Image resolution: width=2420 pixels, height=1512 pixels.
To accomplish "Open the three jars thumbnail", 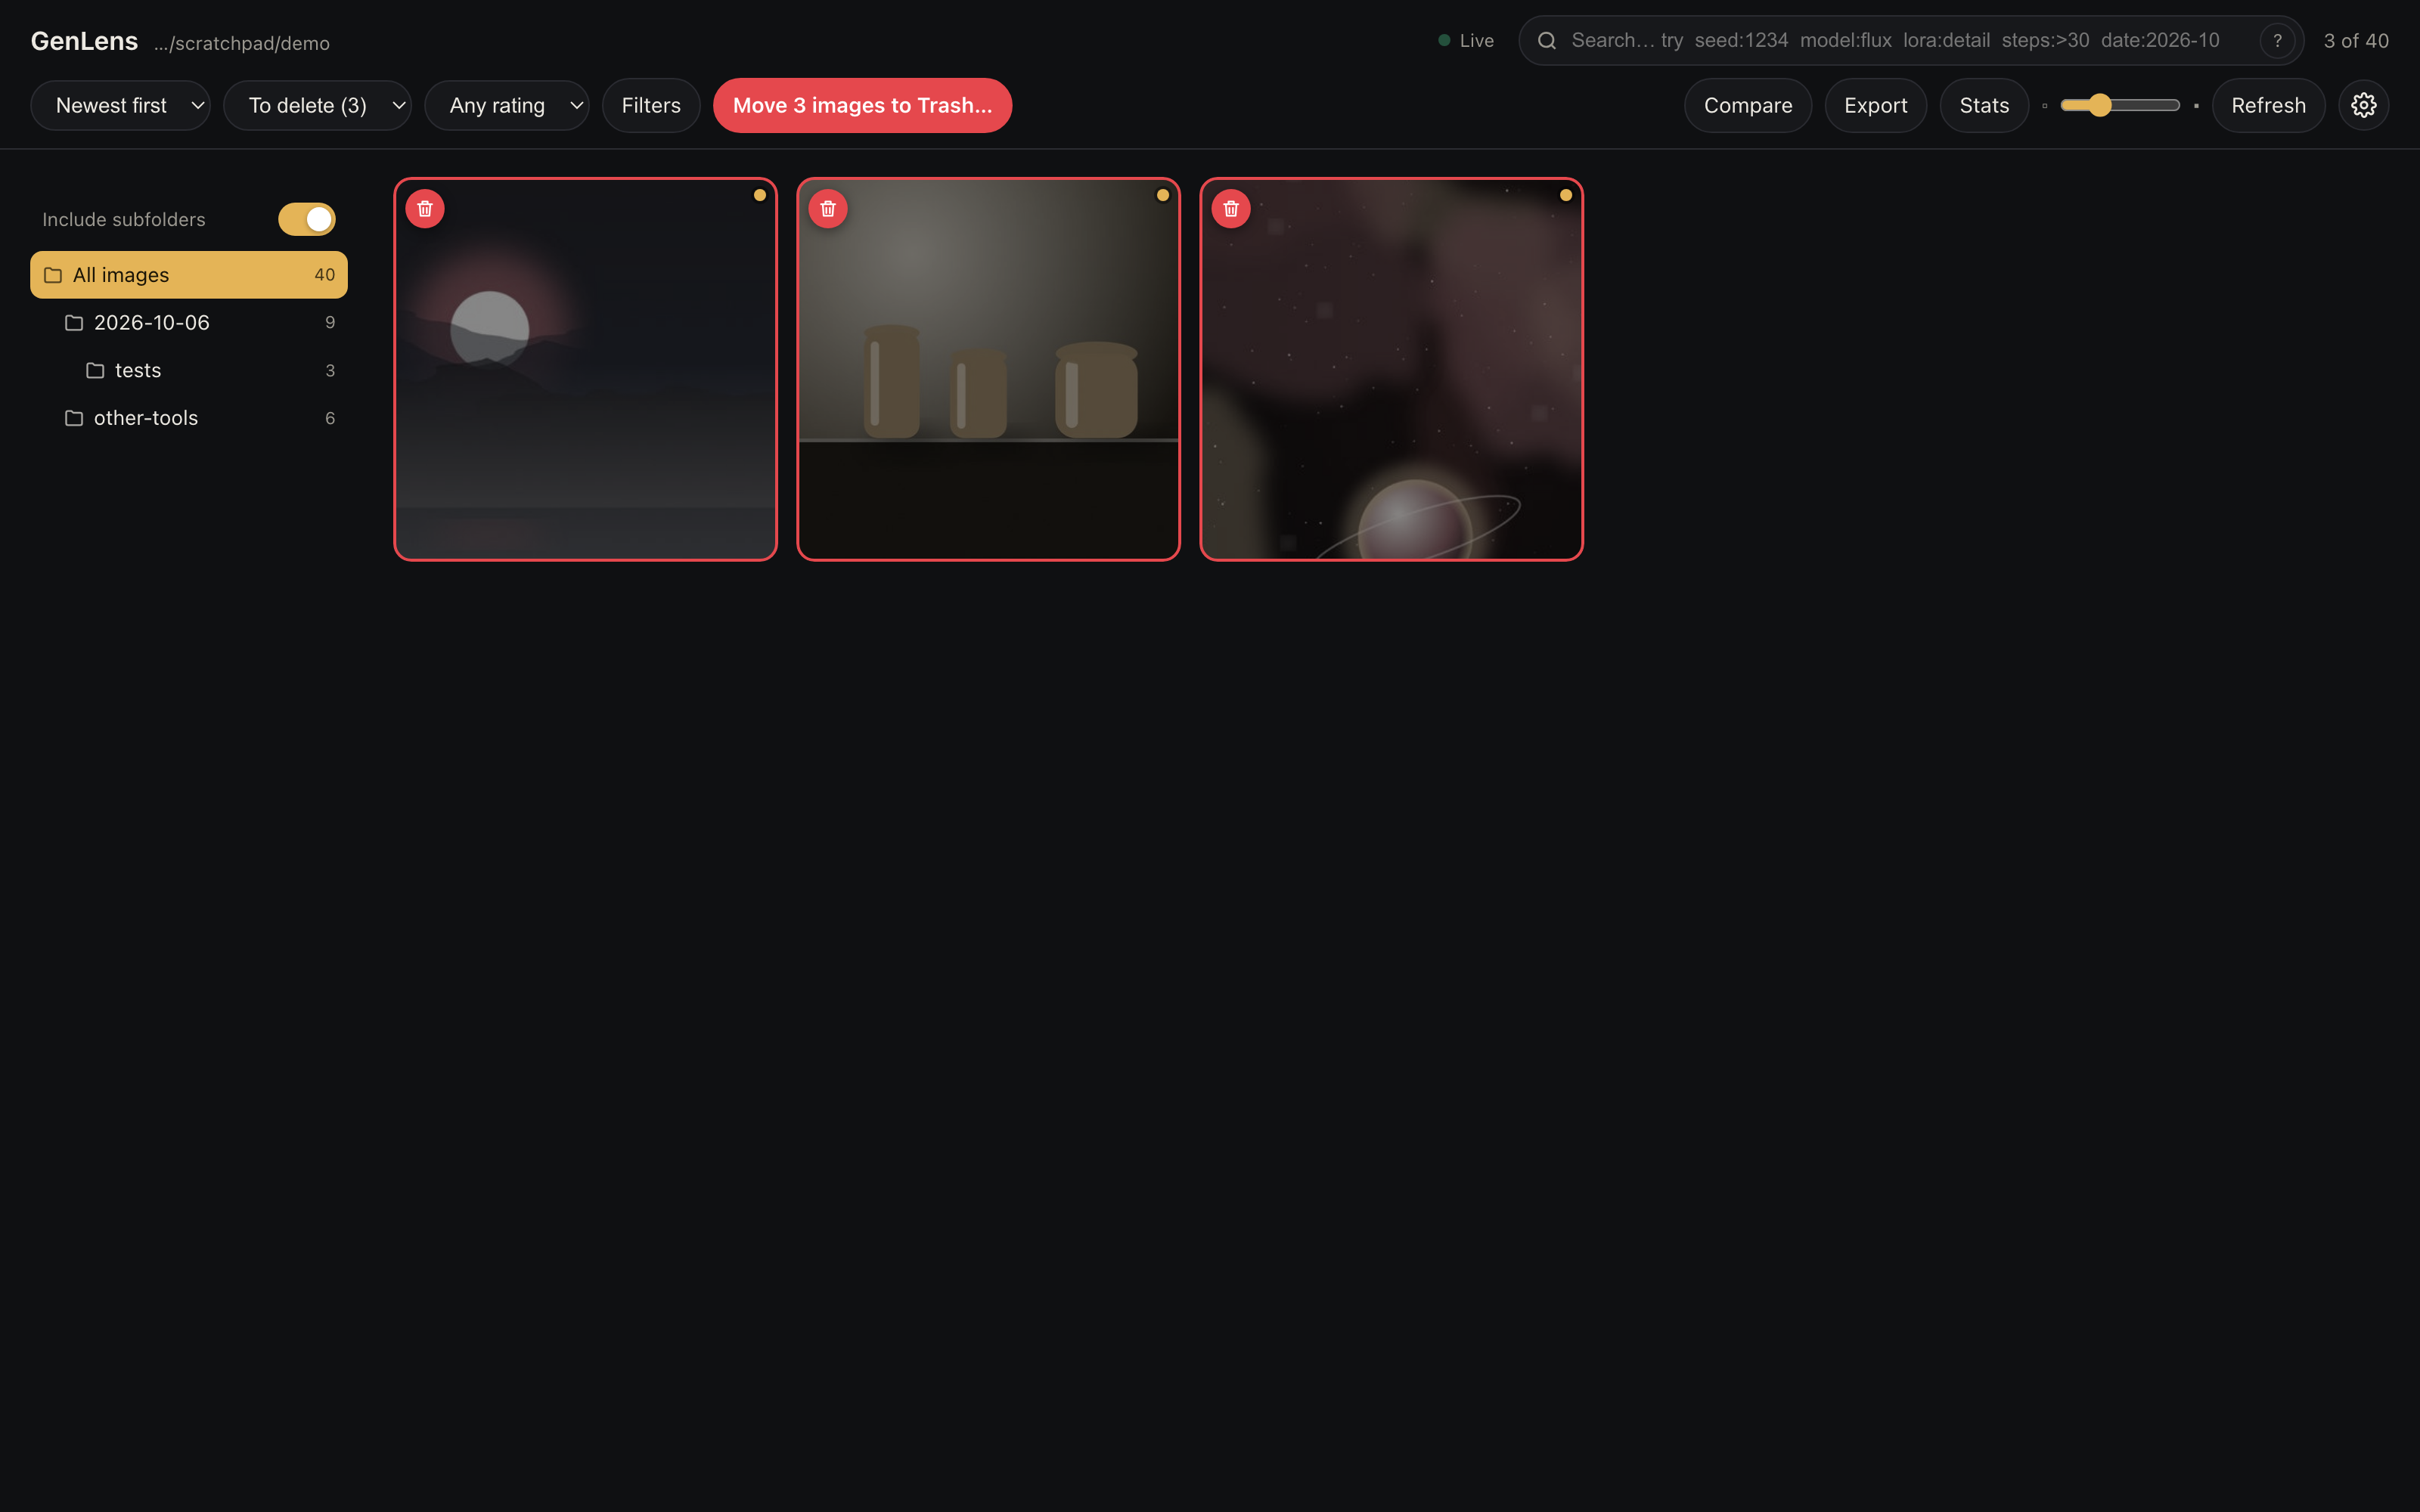I will tap(988, 369).
